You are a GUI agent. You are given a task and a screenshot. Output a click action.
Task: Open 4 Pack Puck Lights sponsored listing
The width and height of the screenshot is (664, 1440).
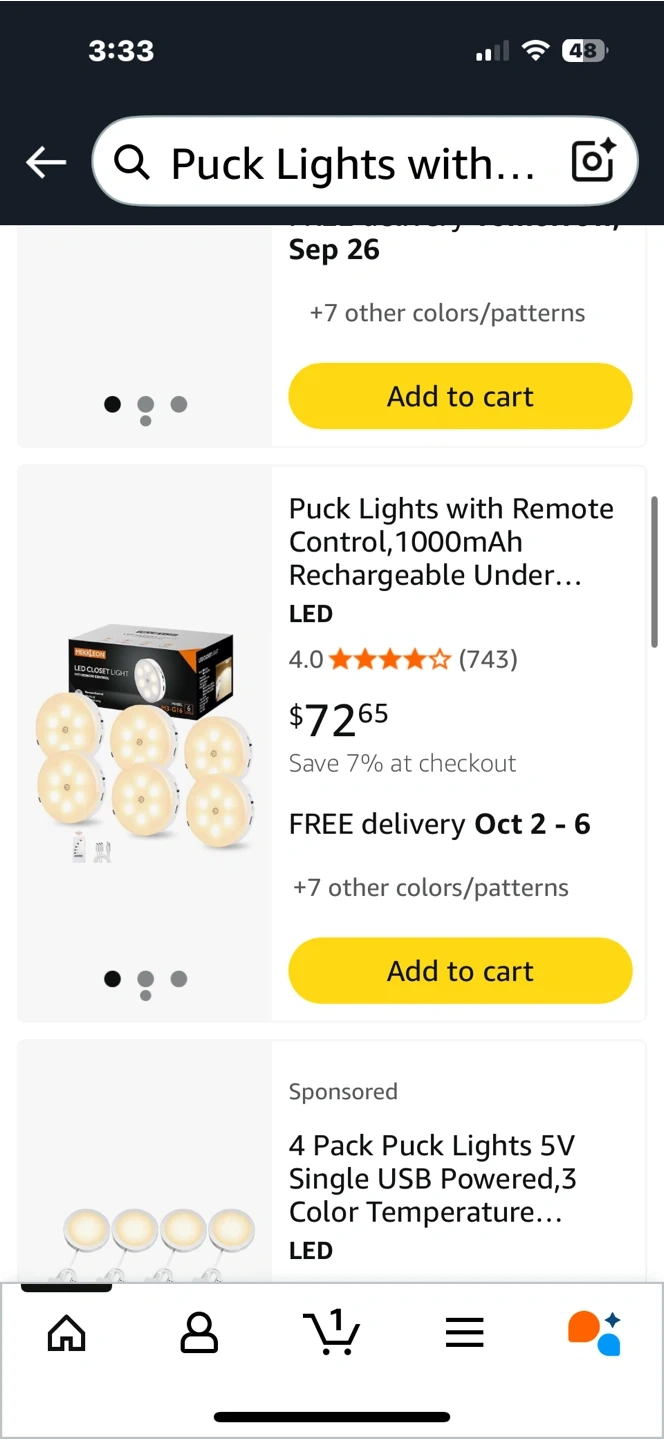coord(432,1179)
